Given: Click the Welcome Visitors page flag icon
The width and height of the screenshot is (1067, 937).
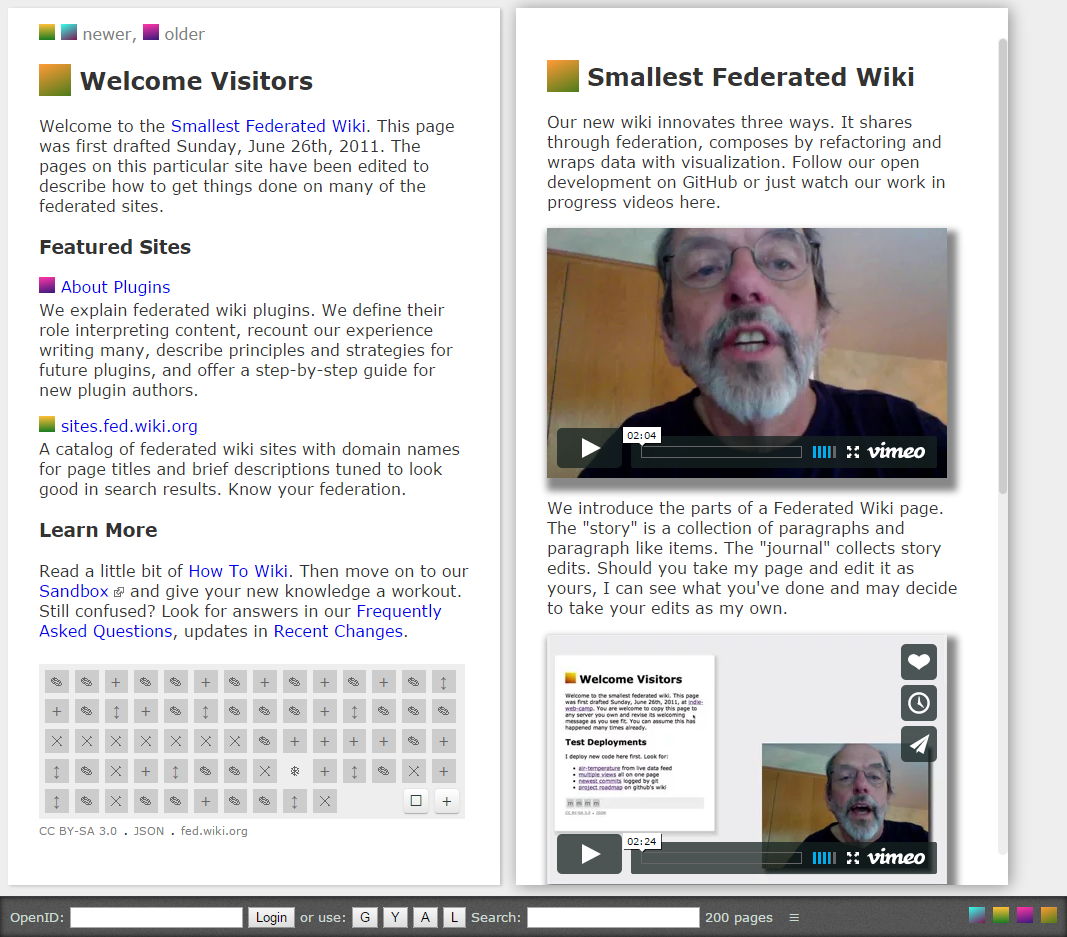Looking at the screenshot, I should [x=55, y=80].
